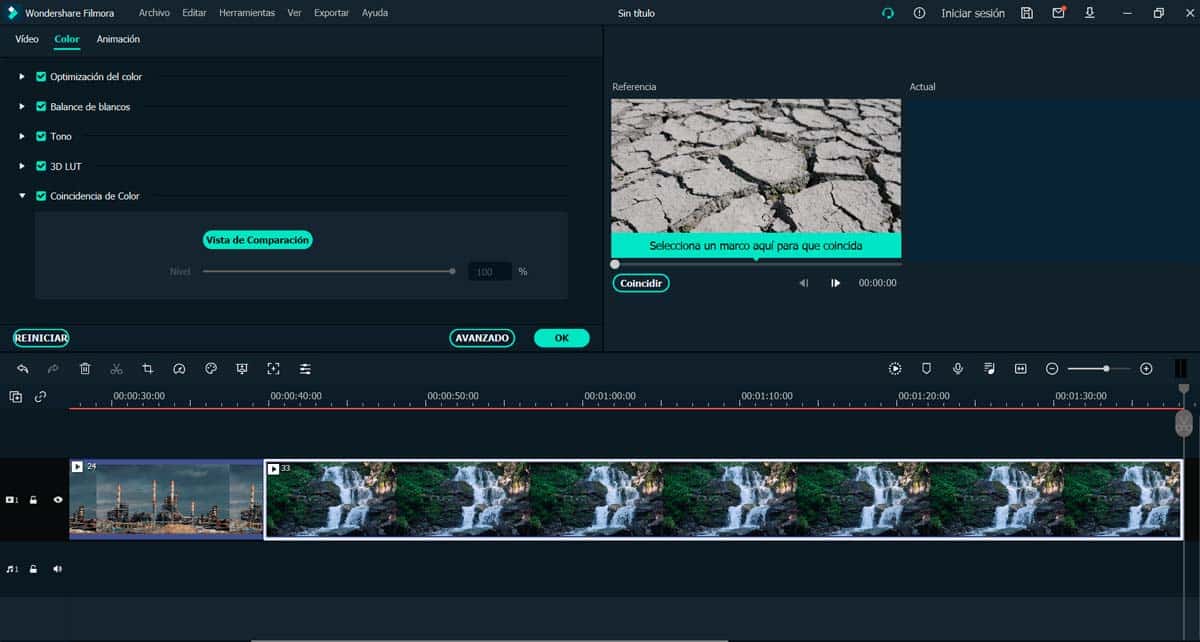This screenshot has height=642, width=1200.
Task: Uncheck the Balance de blancos checkbox
Action: pyautogui.click(x=41, y=106)
